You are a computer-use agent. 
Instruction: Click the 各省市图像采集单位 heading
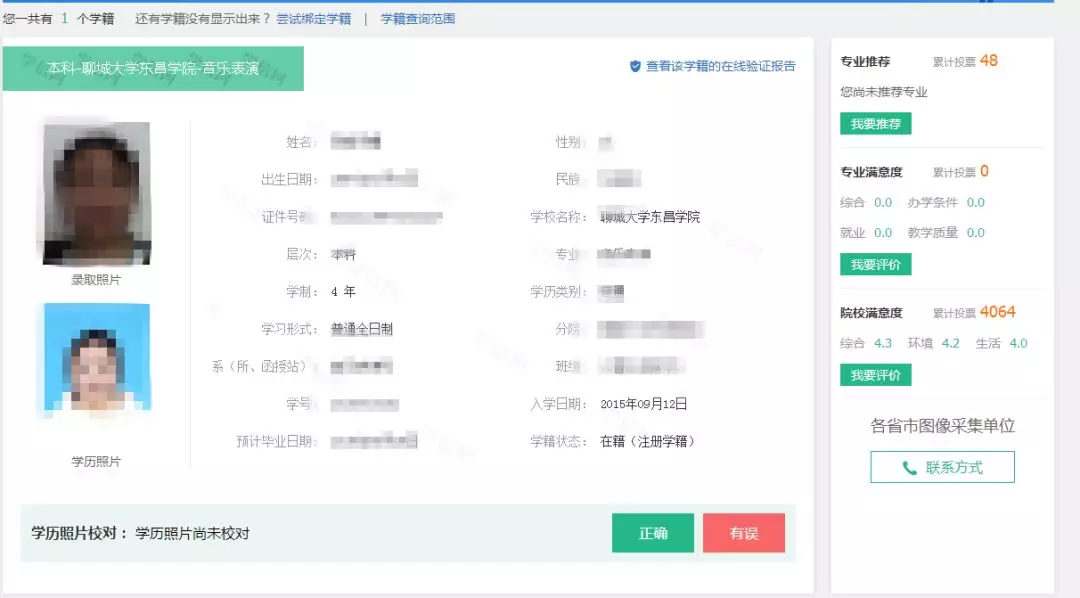[942, 426]
